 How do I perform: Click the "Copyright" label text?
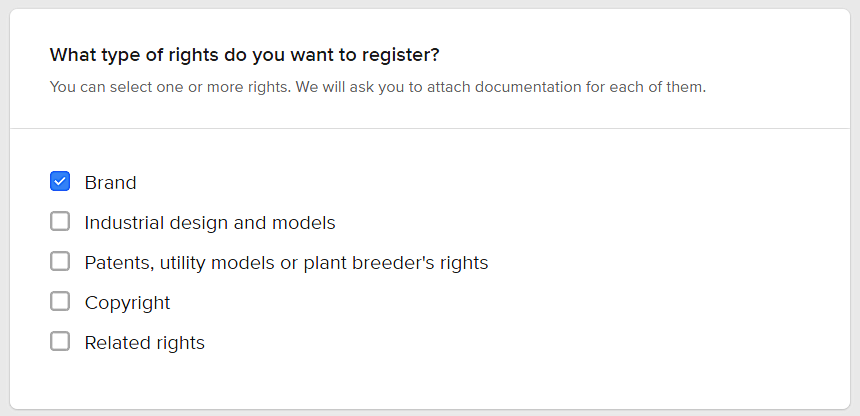[x=127, y=303]
